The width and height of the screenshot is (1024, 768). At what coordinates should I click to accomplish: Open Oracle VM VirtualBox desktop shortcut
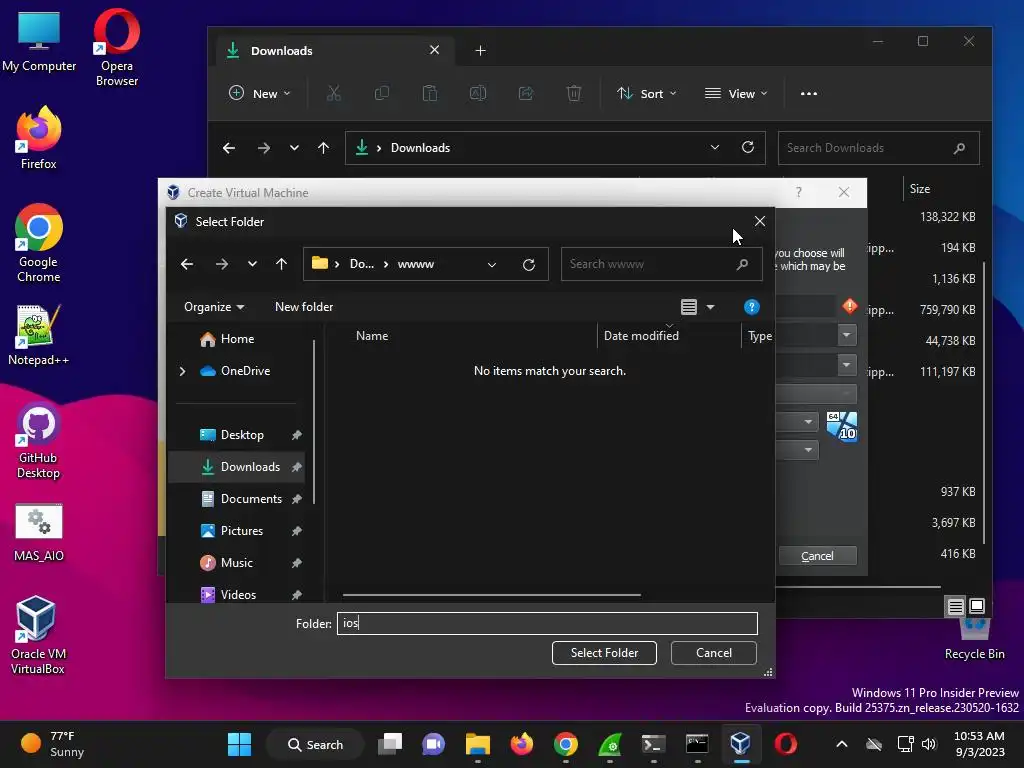click(37, 635)
